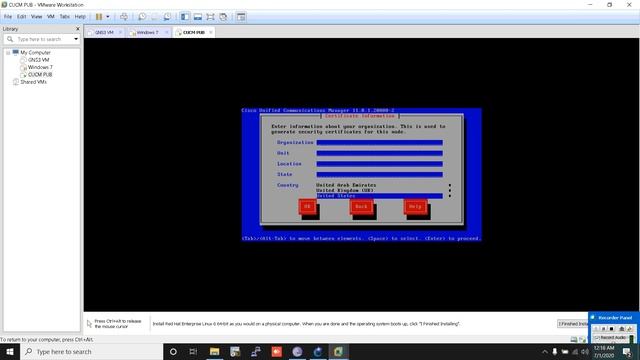Screen dimensions: 640x360
Task: Click the Unity mode toolbar icon
Action: click(223, 17)
